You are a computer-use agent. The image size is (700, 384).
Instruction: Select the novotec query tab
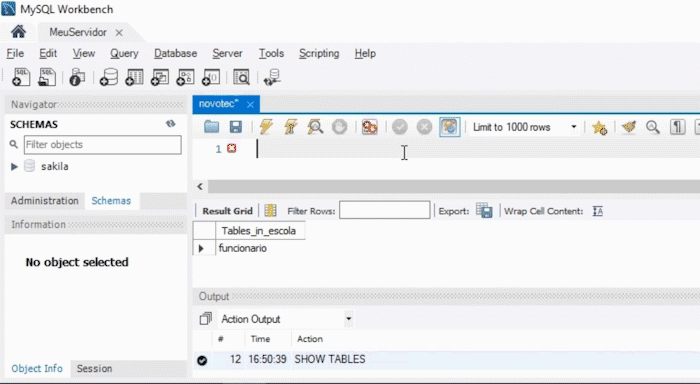tap(219, 104)
